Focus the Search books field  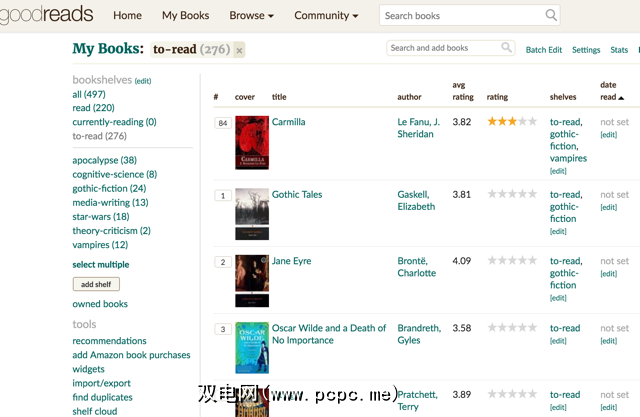462,16
